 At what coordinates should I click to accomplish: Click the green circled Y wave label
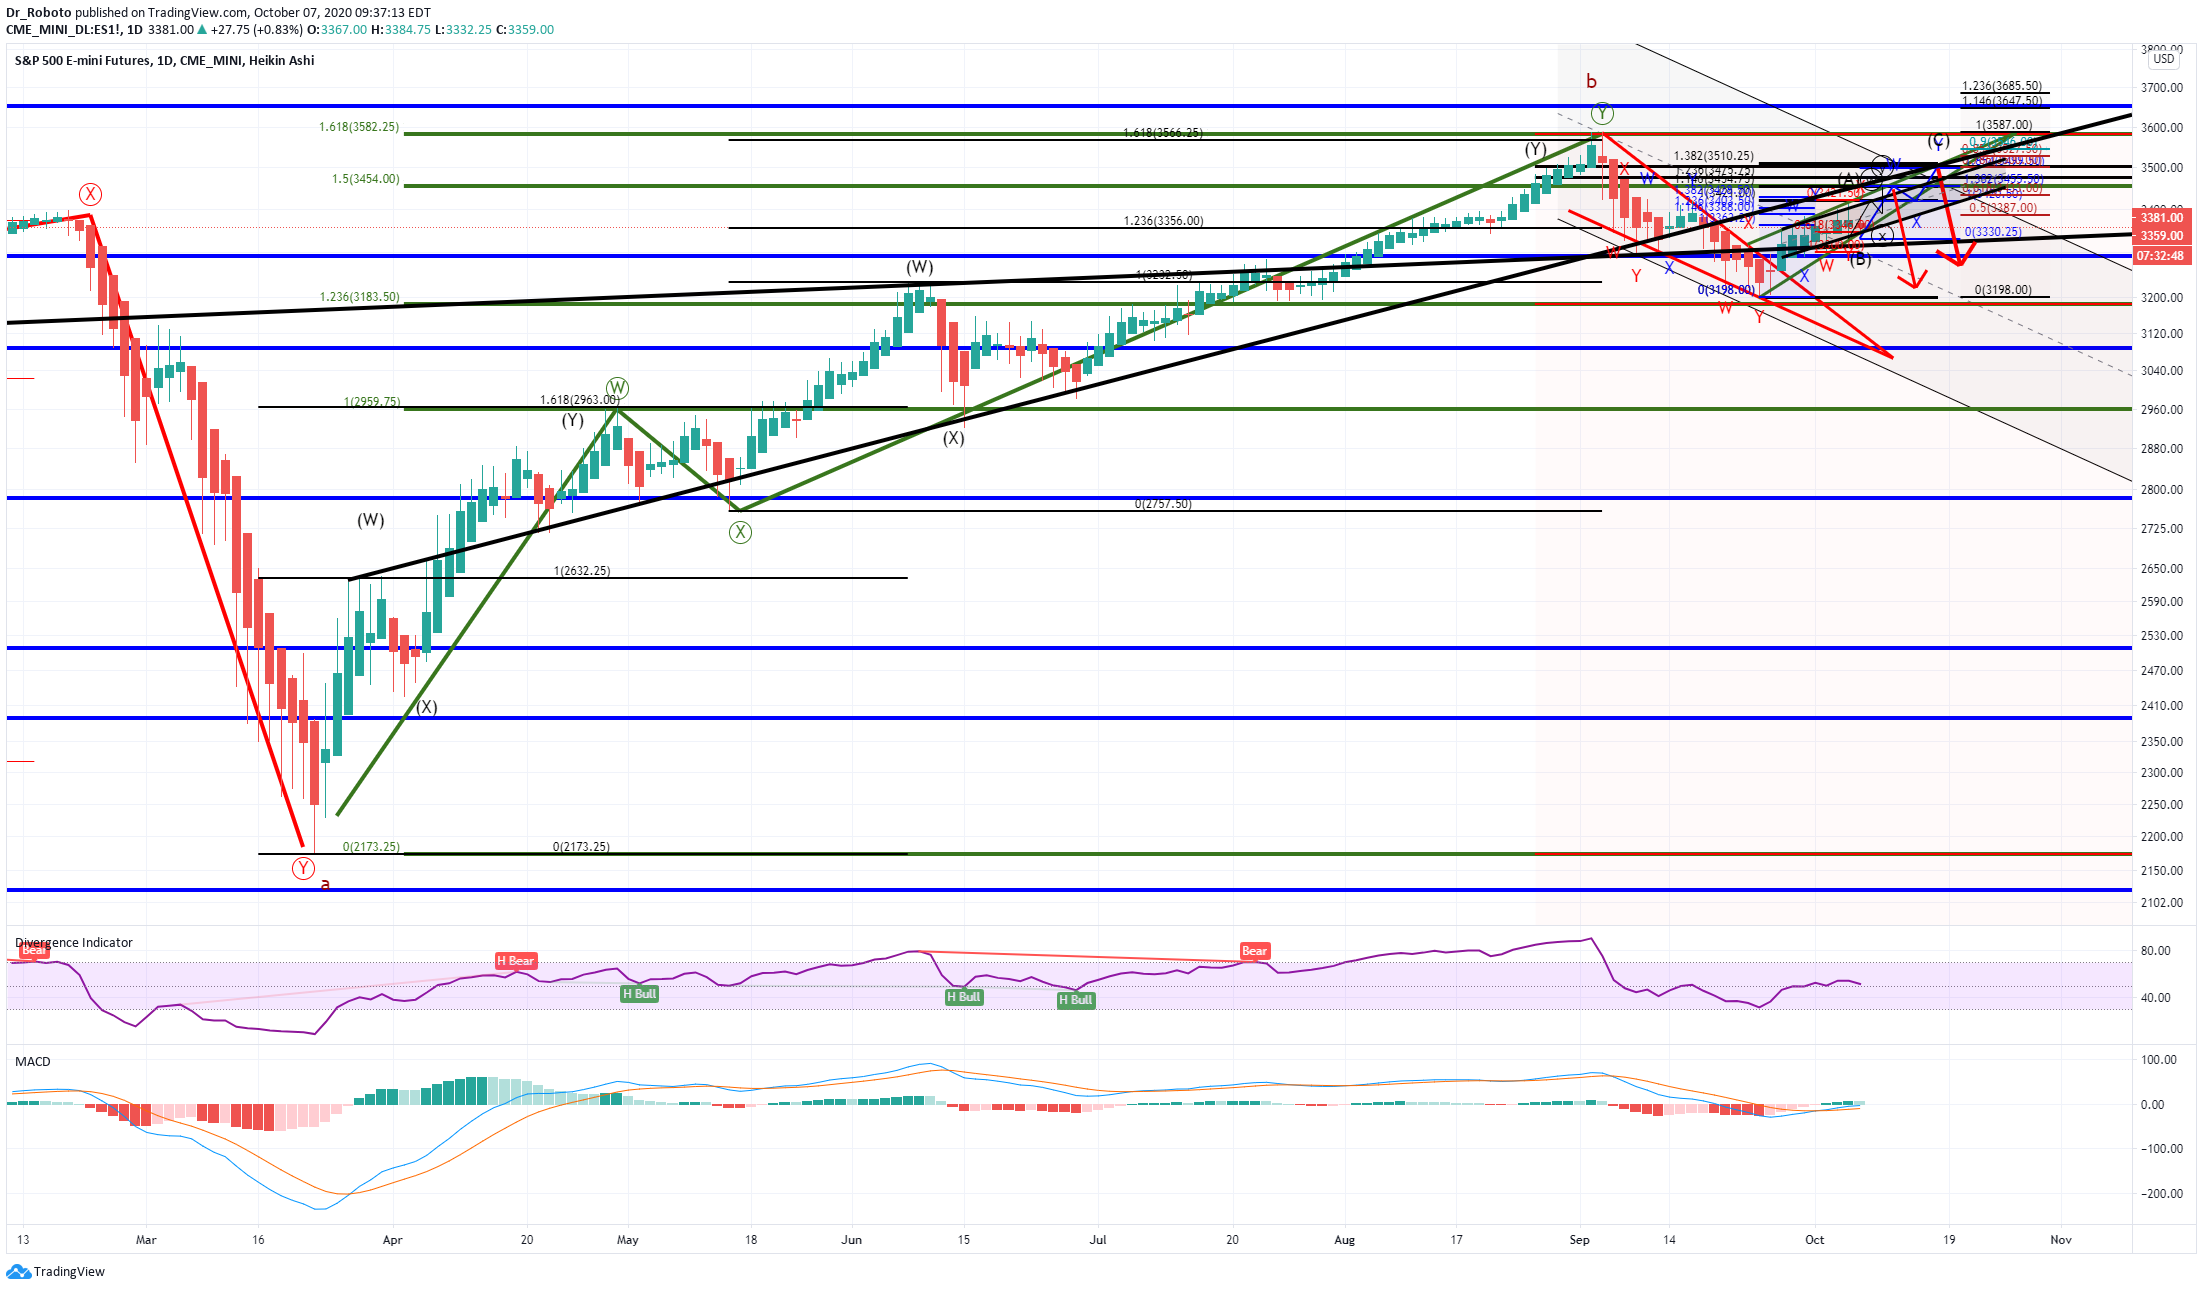pos(1602,112)
